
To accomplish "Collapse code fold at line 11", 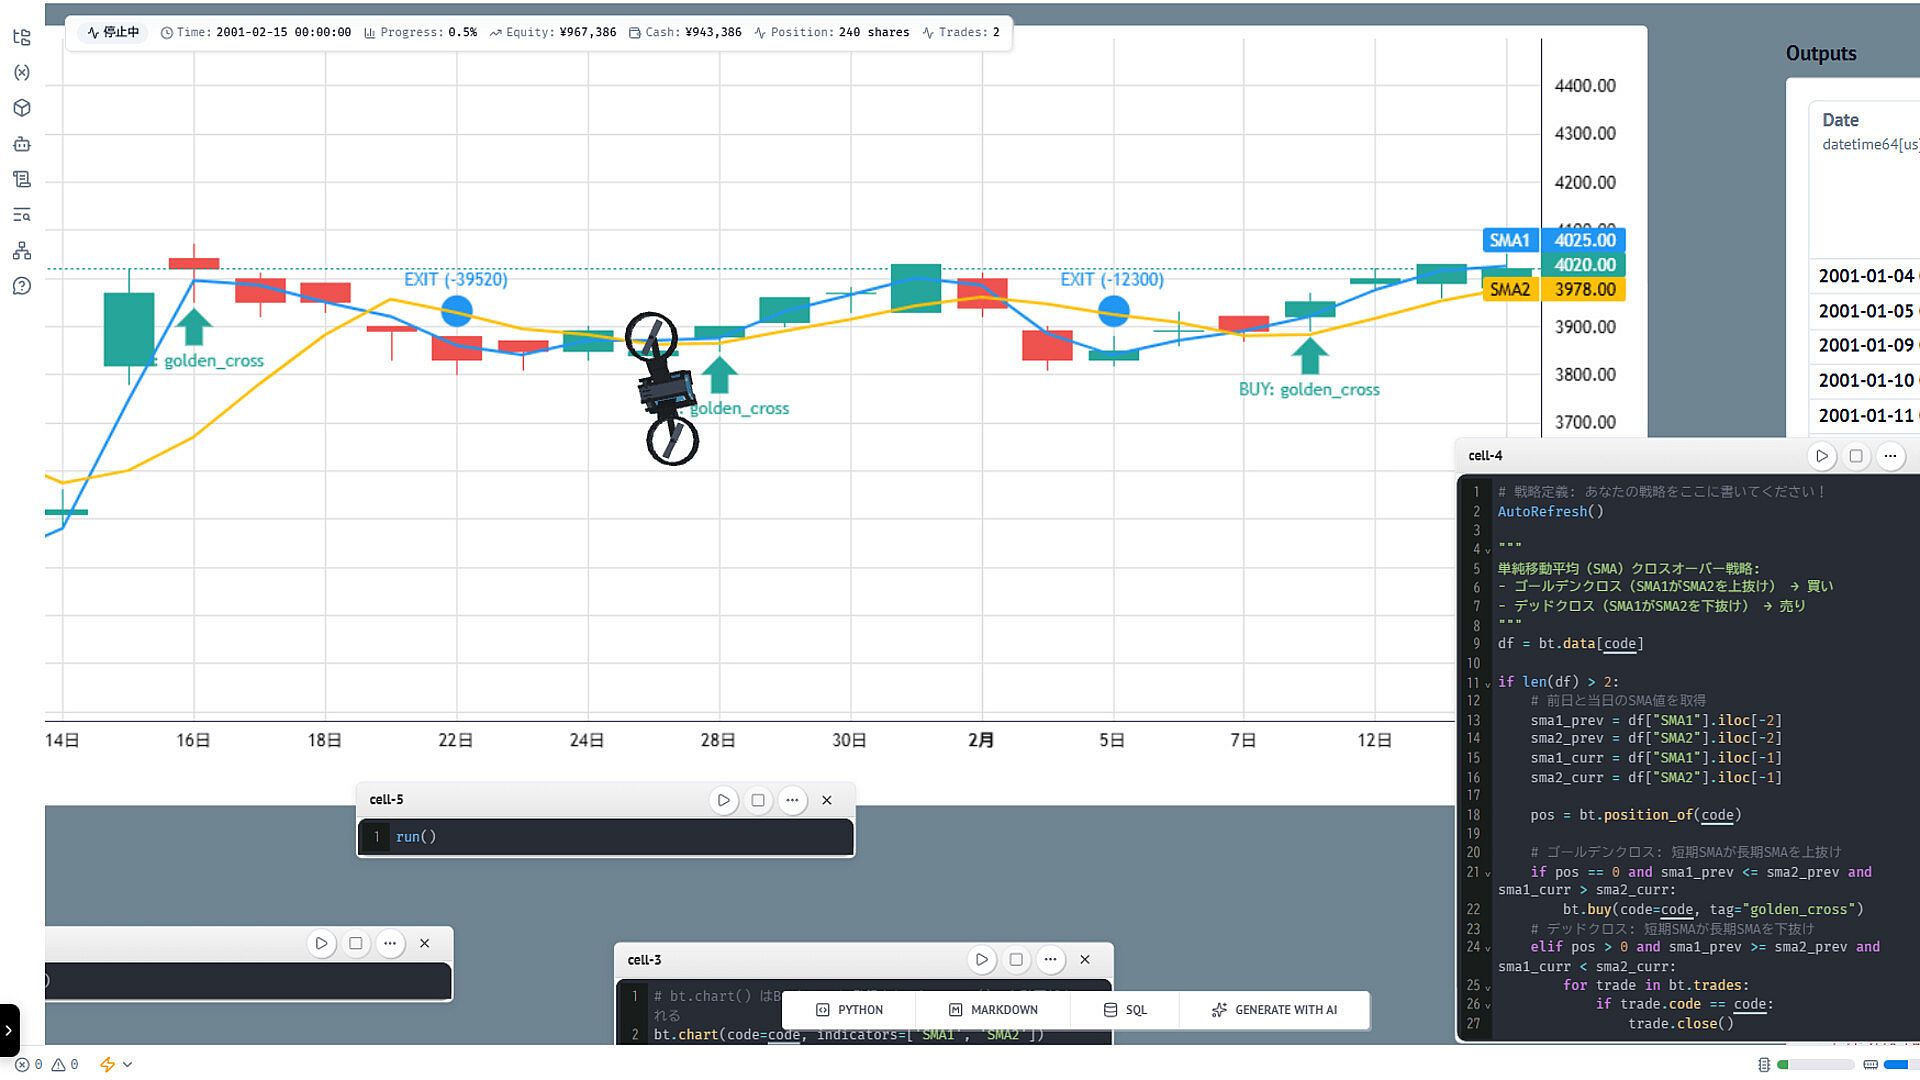I will [x=1487, y=684].
